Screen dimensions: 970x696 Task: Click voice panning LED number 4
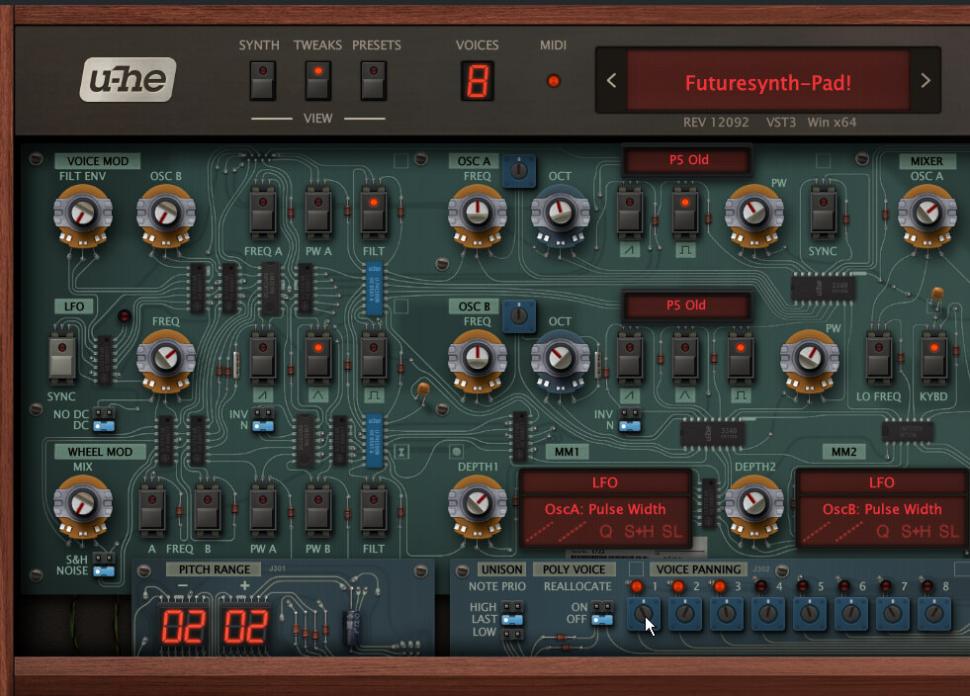click(x=761, y=586)
